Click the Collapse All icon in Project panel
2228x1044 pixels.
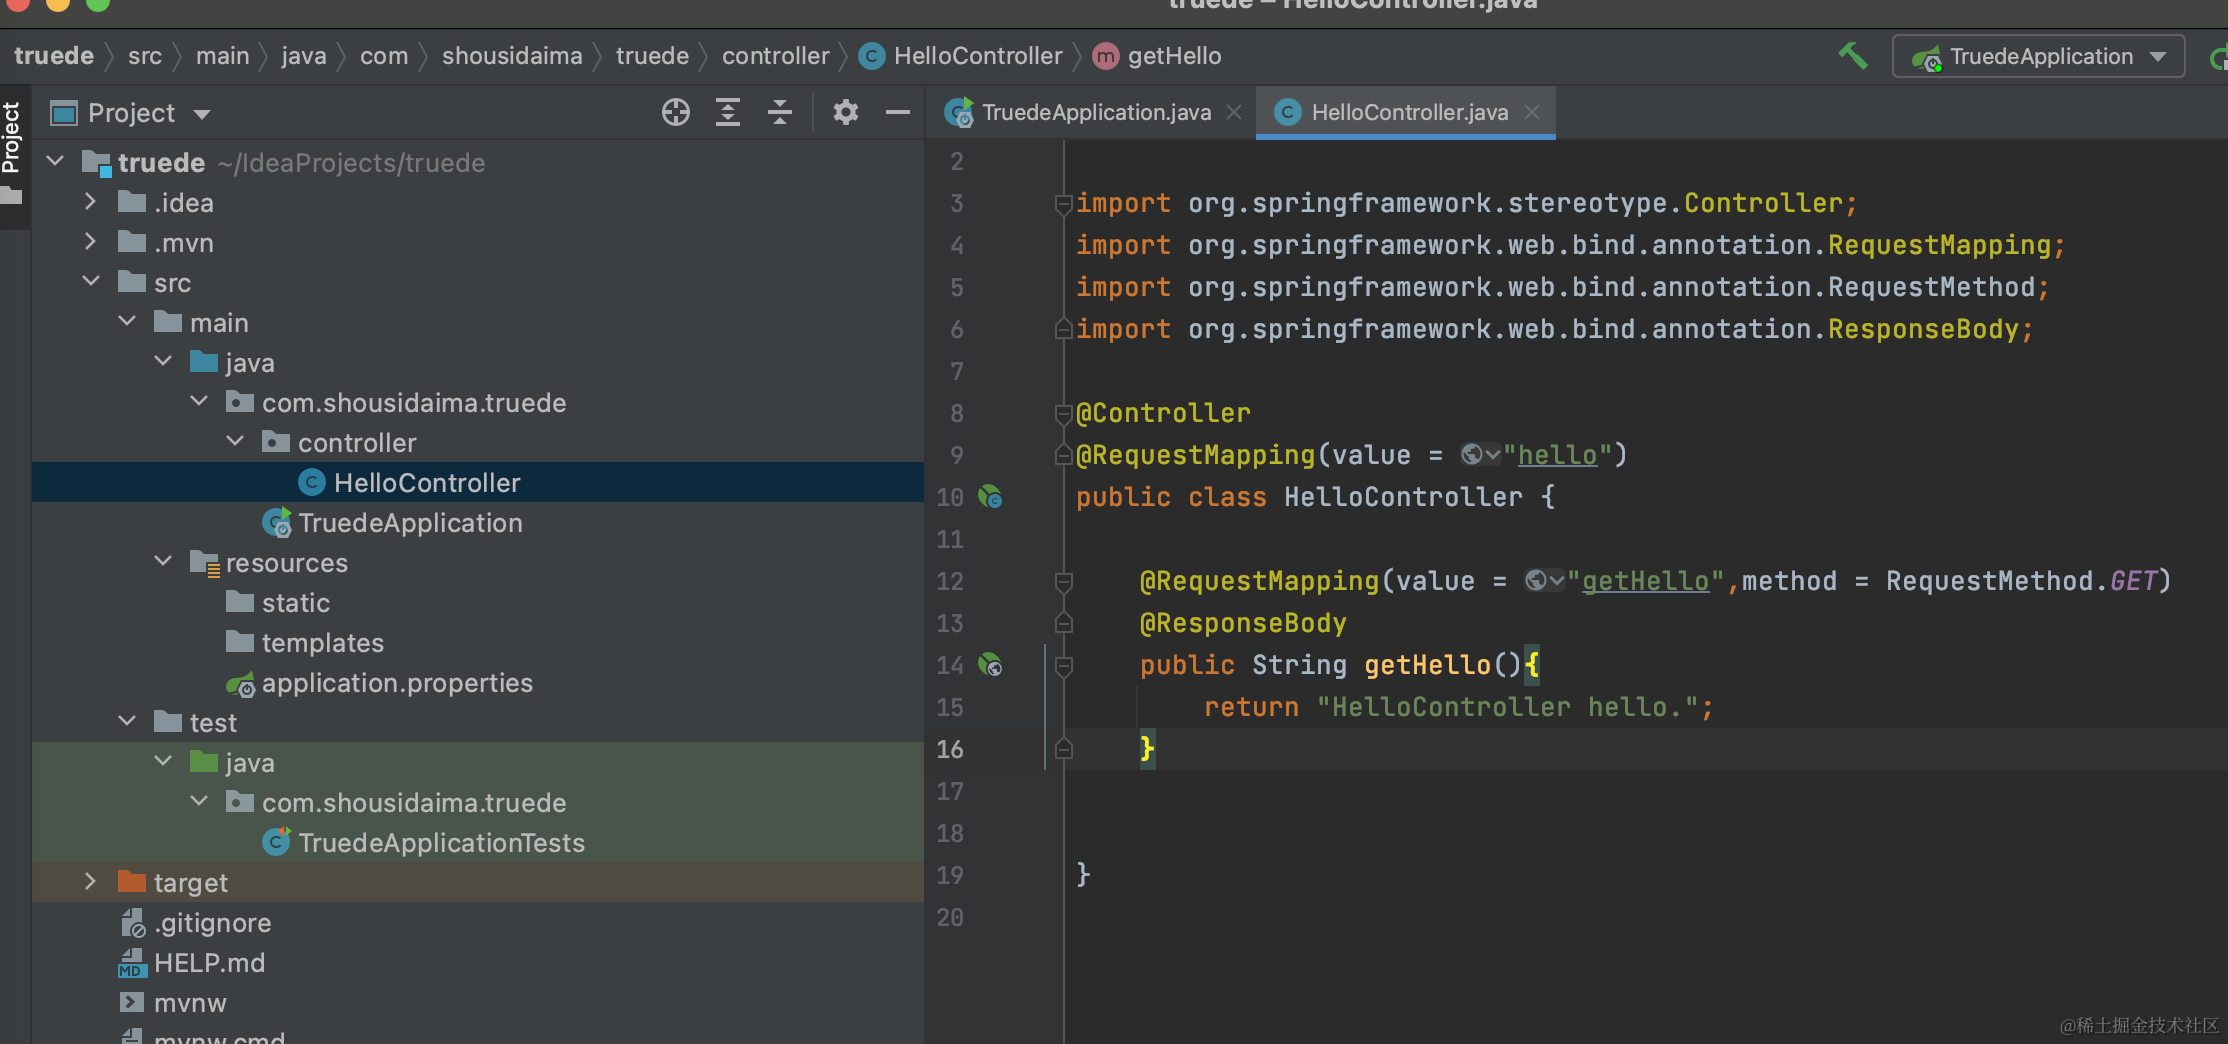(780, 113)
